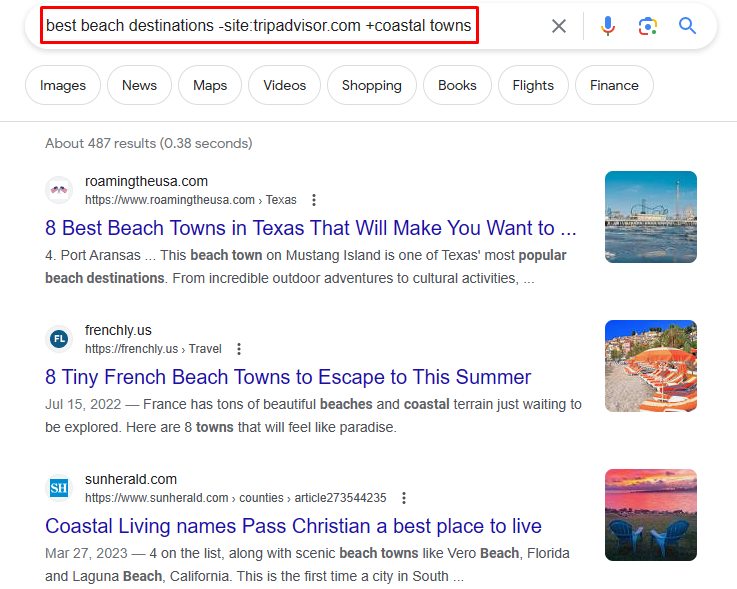The image size is (737, 589).
Task: Open more options for sunherald.com result
Action: (x=404, y=498)
